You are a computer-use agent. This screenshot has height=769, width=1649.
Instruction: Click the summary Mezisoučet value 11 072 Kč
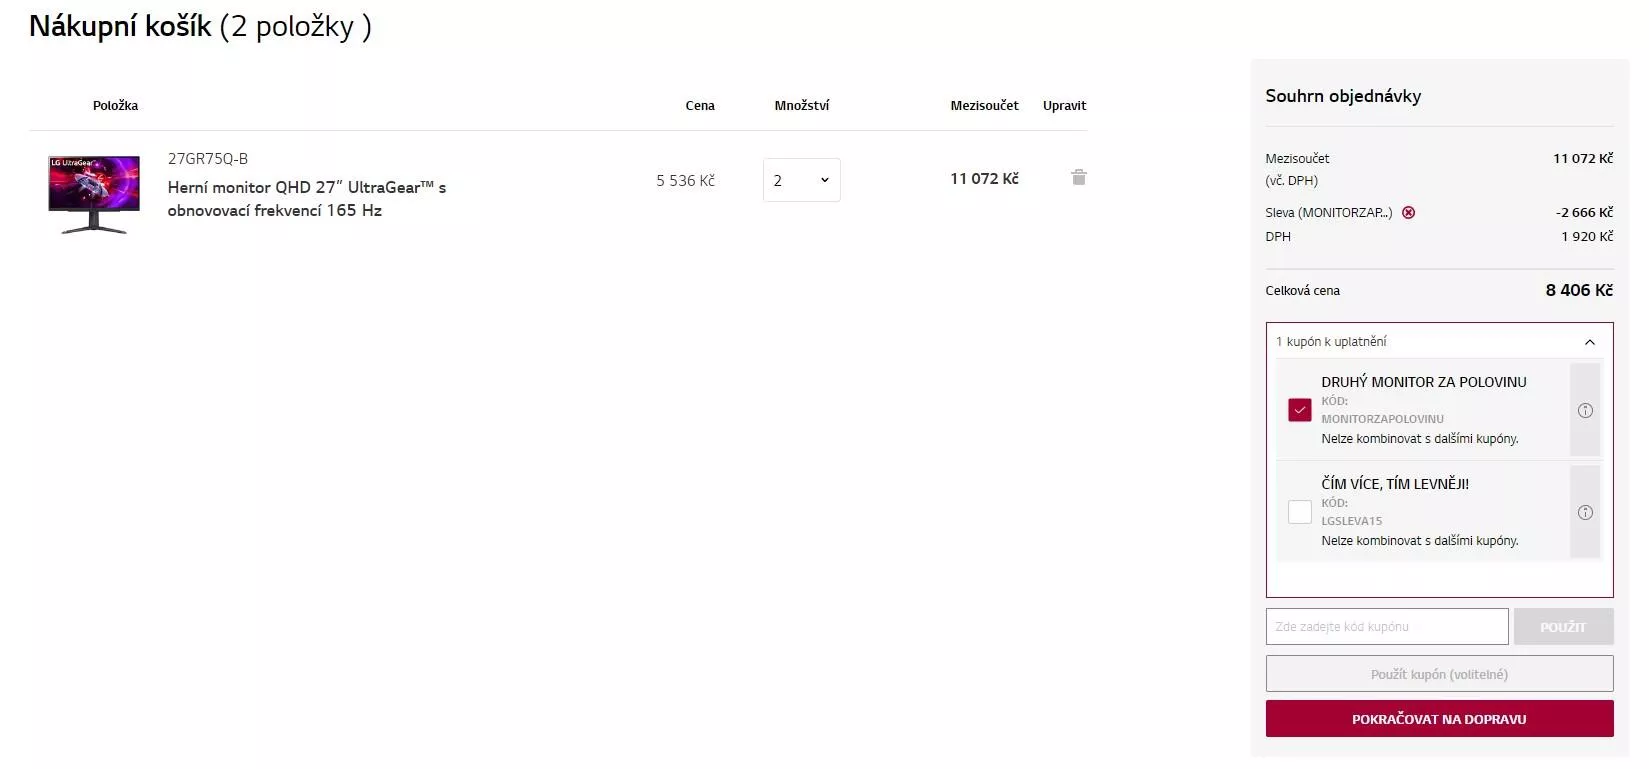1582,158
